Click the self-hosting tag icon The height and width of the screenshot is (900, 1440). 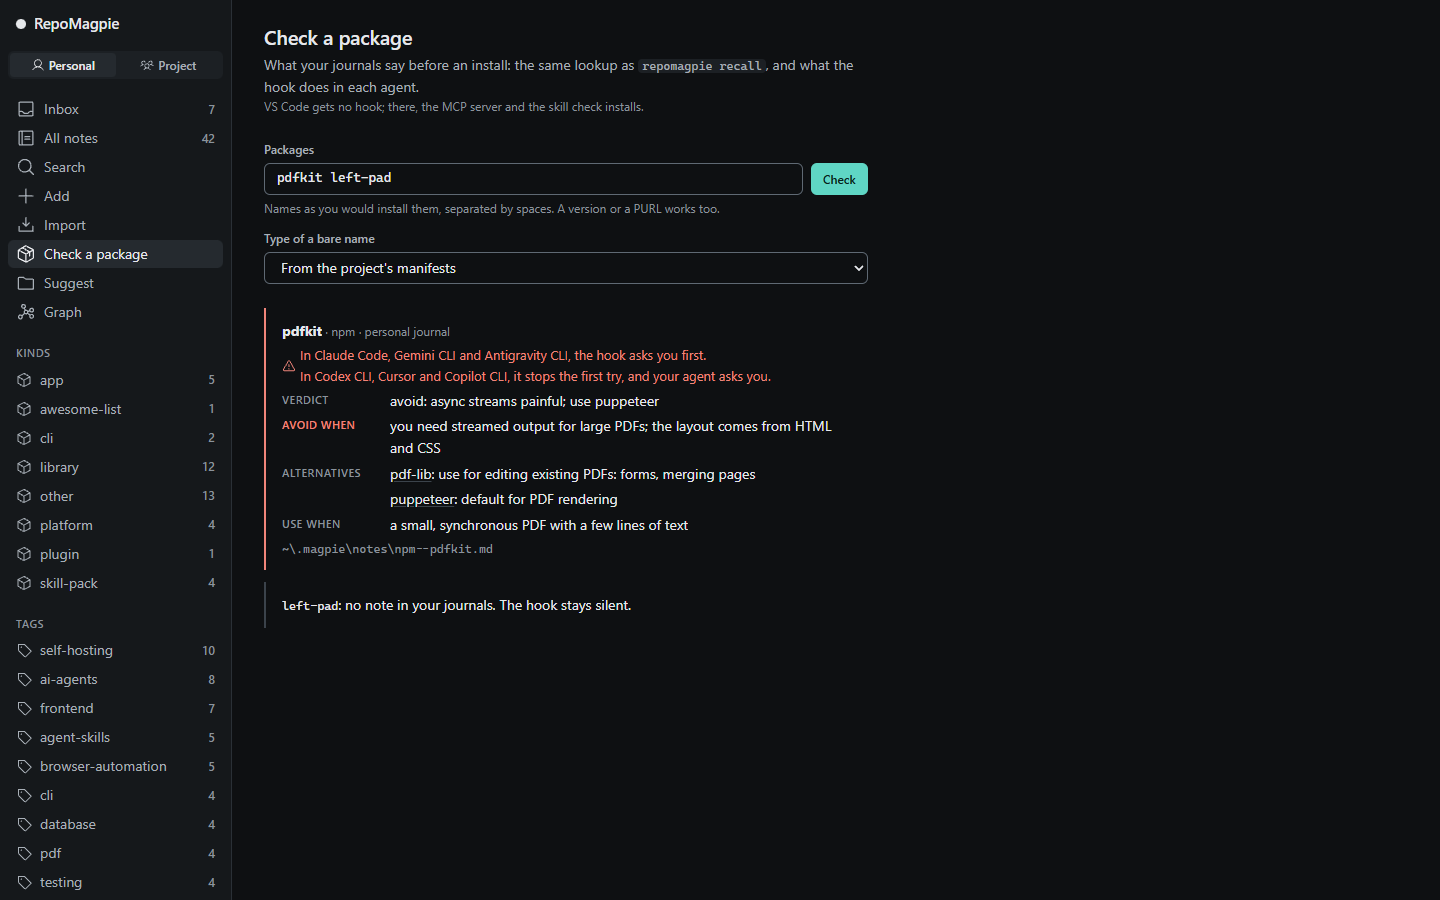[x=24, y=650]
